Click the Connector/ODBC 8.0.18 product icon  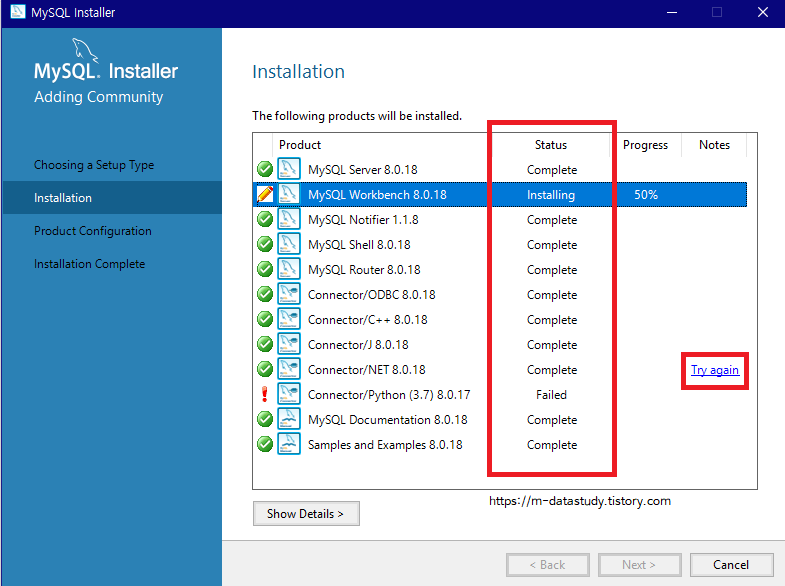coord(289,294)
